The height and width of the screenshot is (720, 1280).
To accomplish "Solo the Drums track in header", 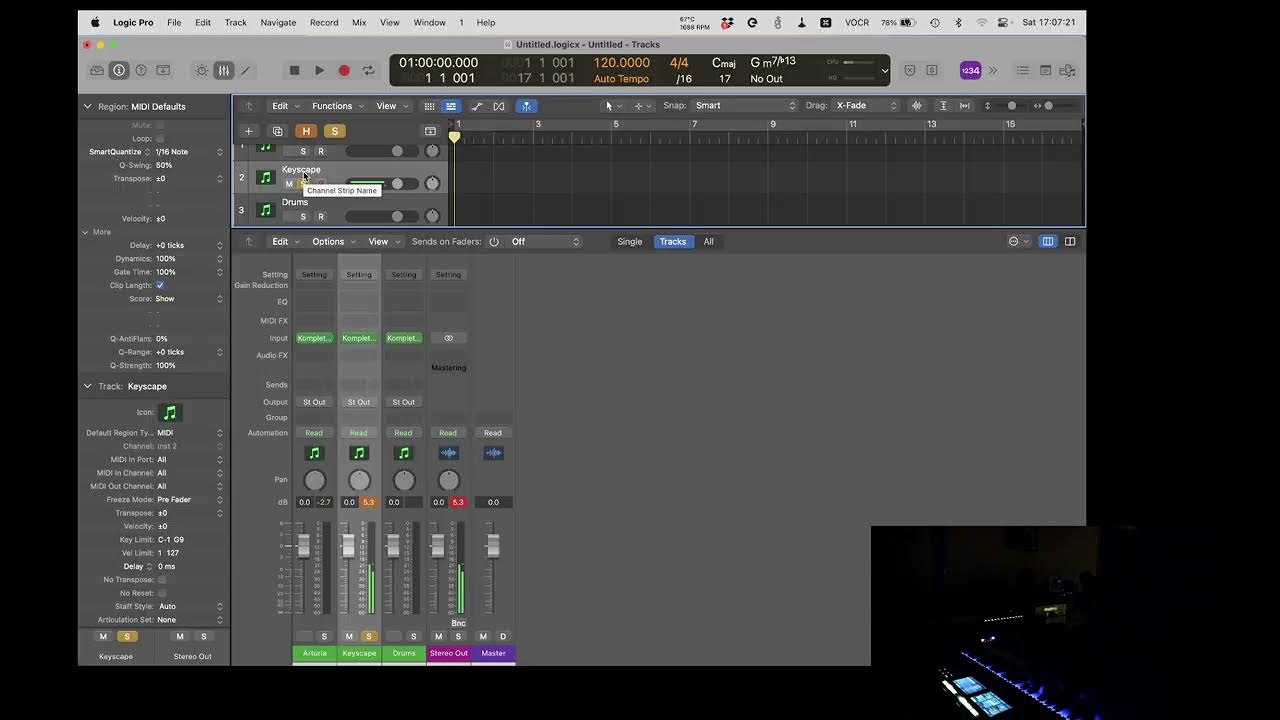I will coord(303,216).
